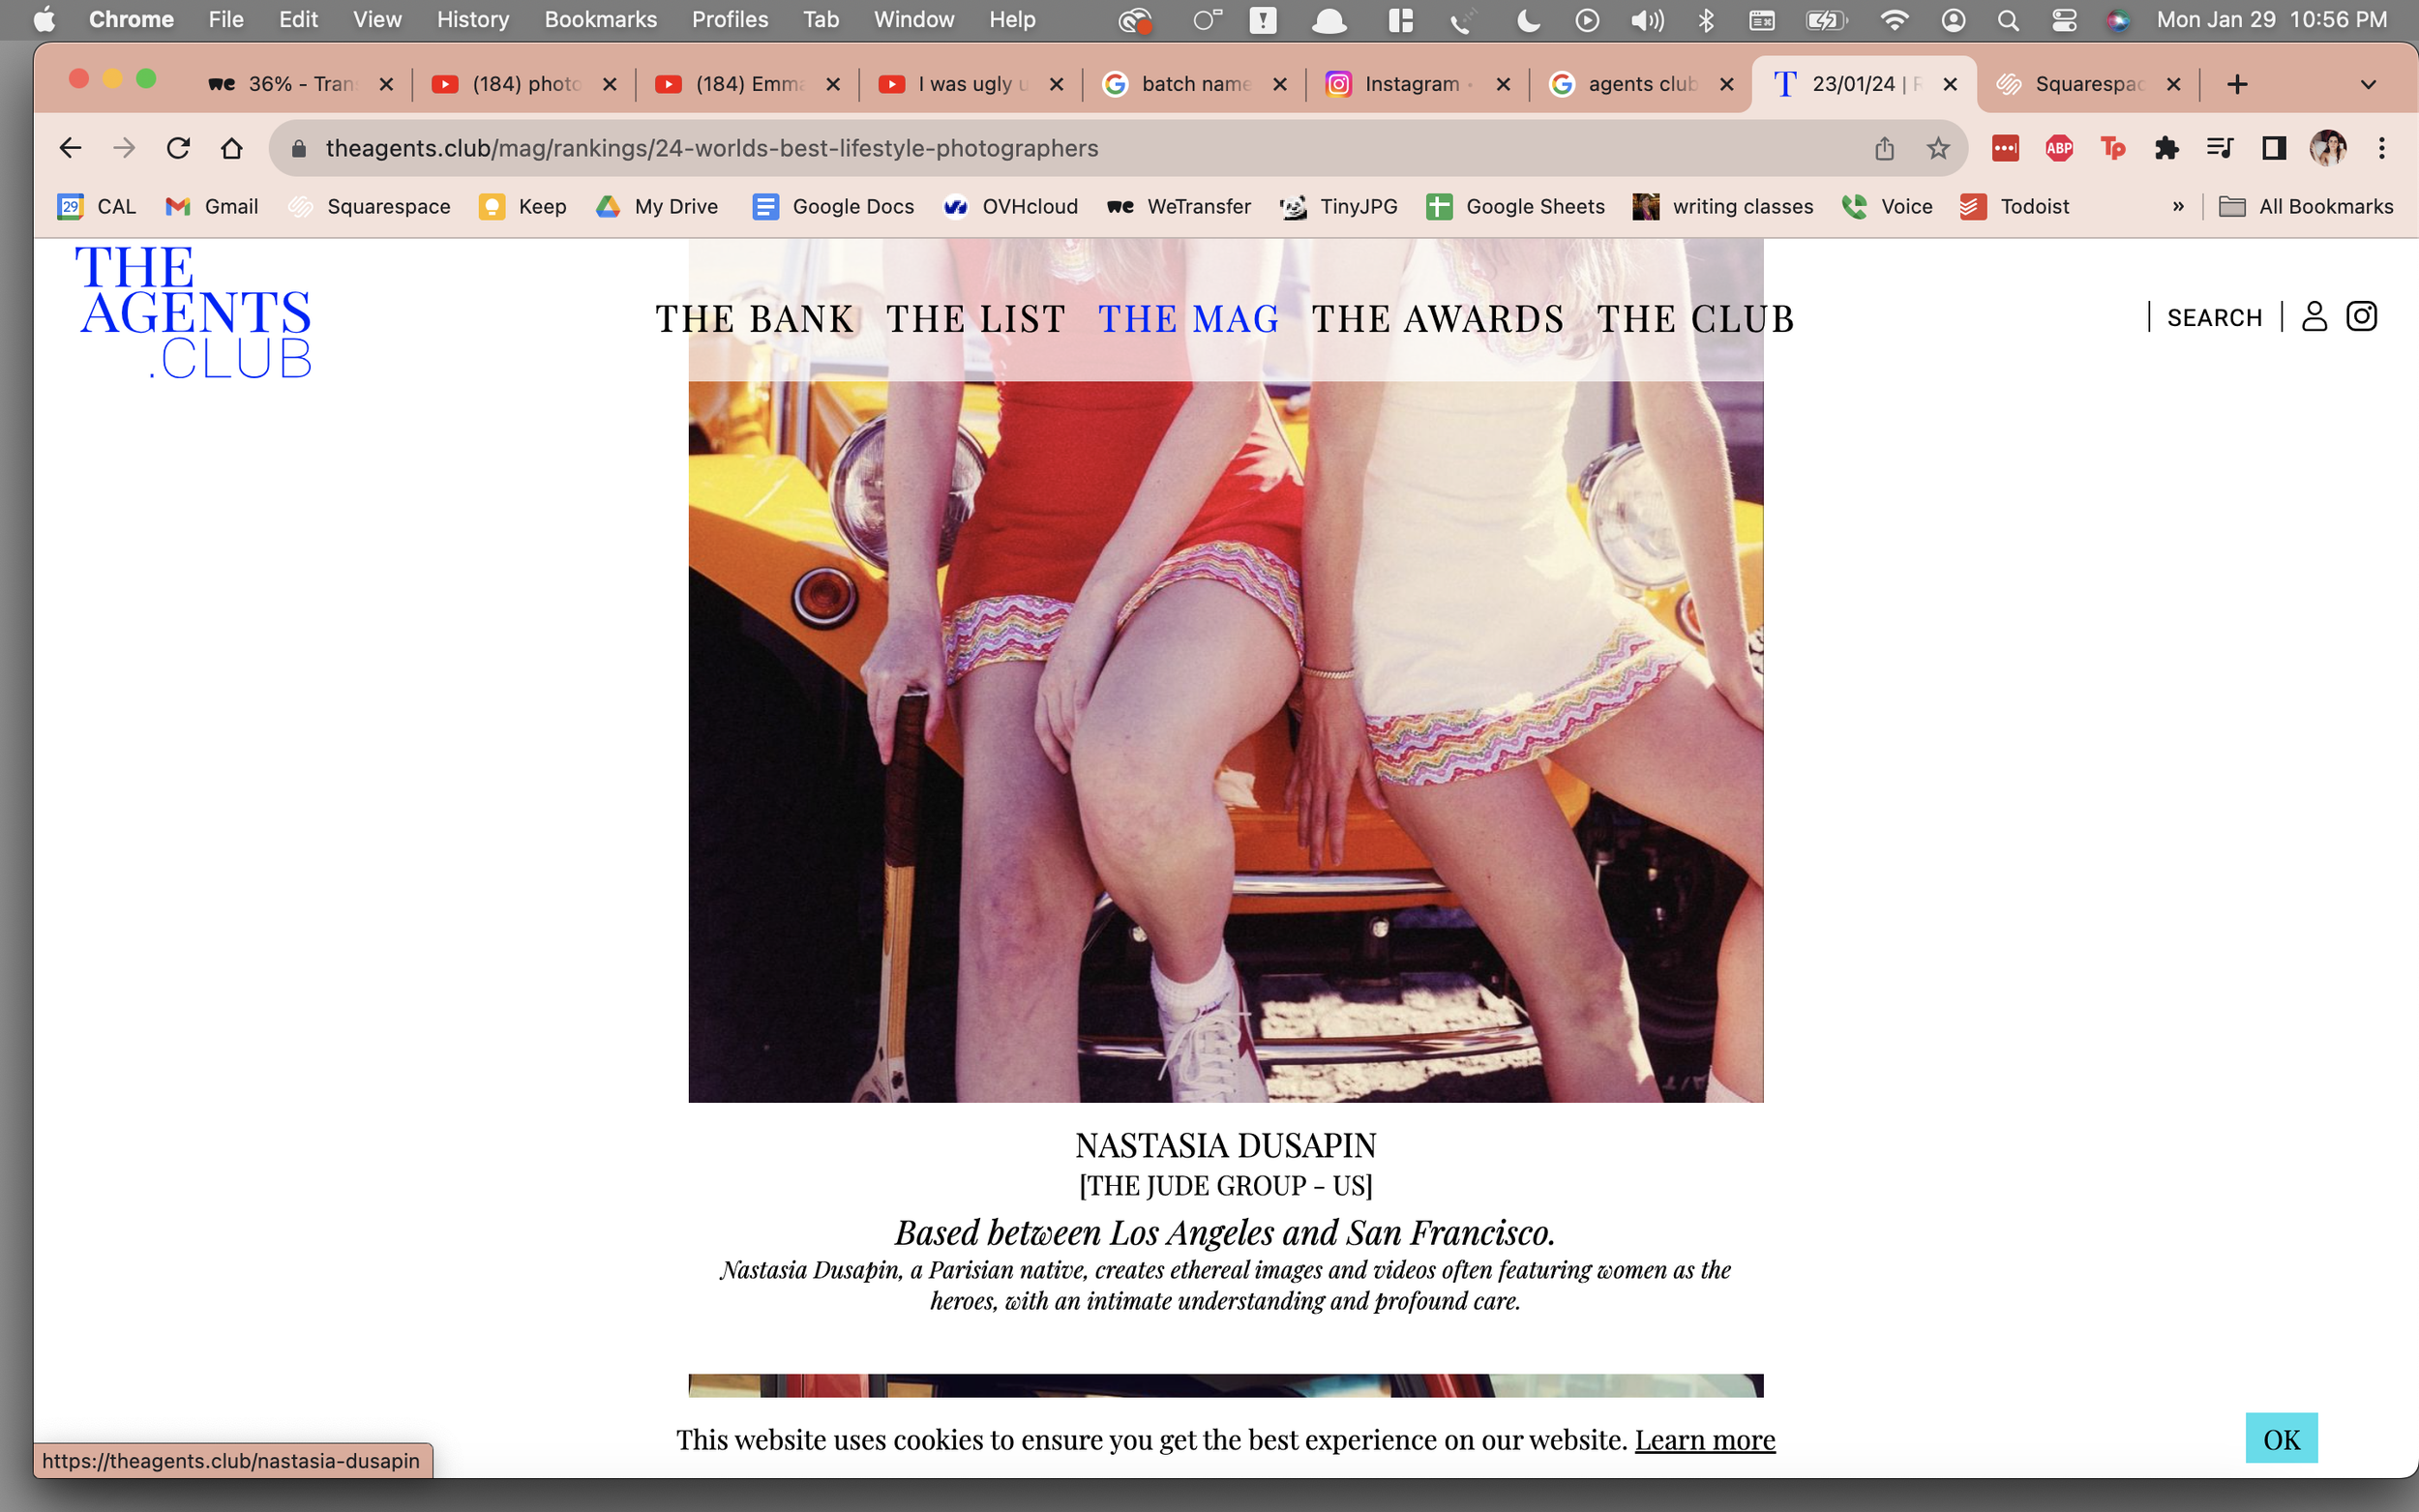Open the Learn more cookies link

(1705, 1440)
